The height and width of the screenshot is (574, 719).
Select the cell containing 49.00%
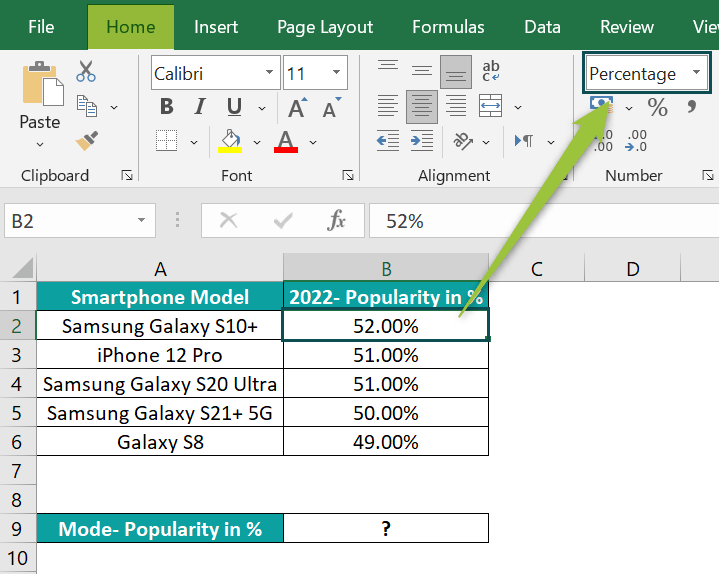[386, 442]
